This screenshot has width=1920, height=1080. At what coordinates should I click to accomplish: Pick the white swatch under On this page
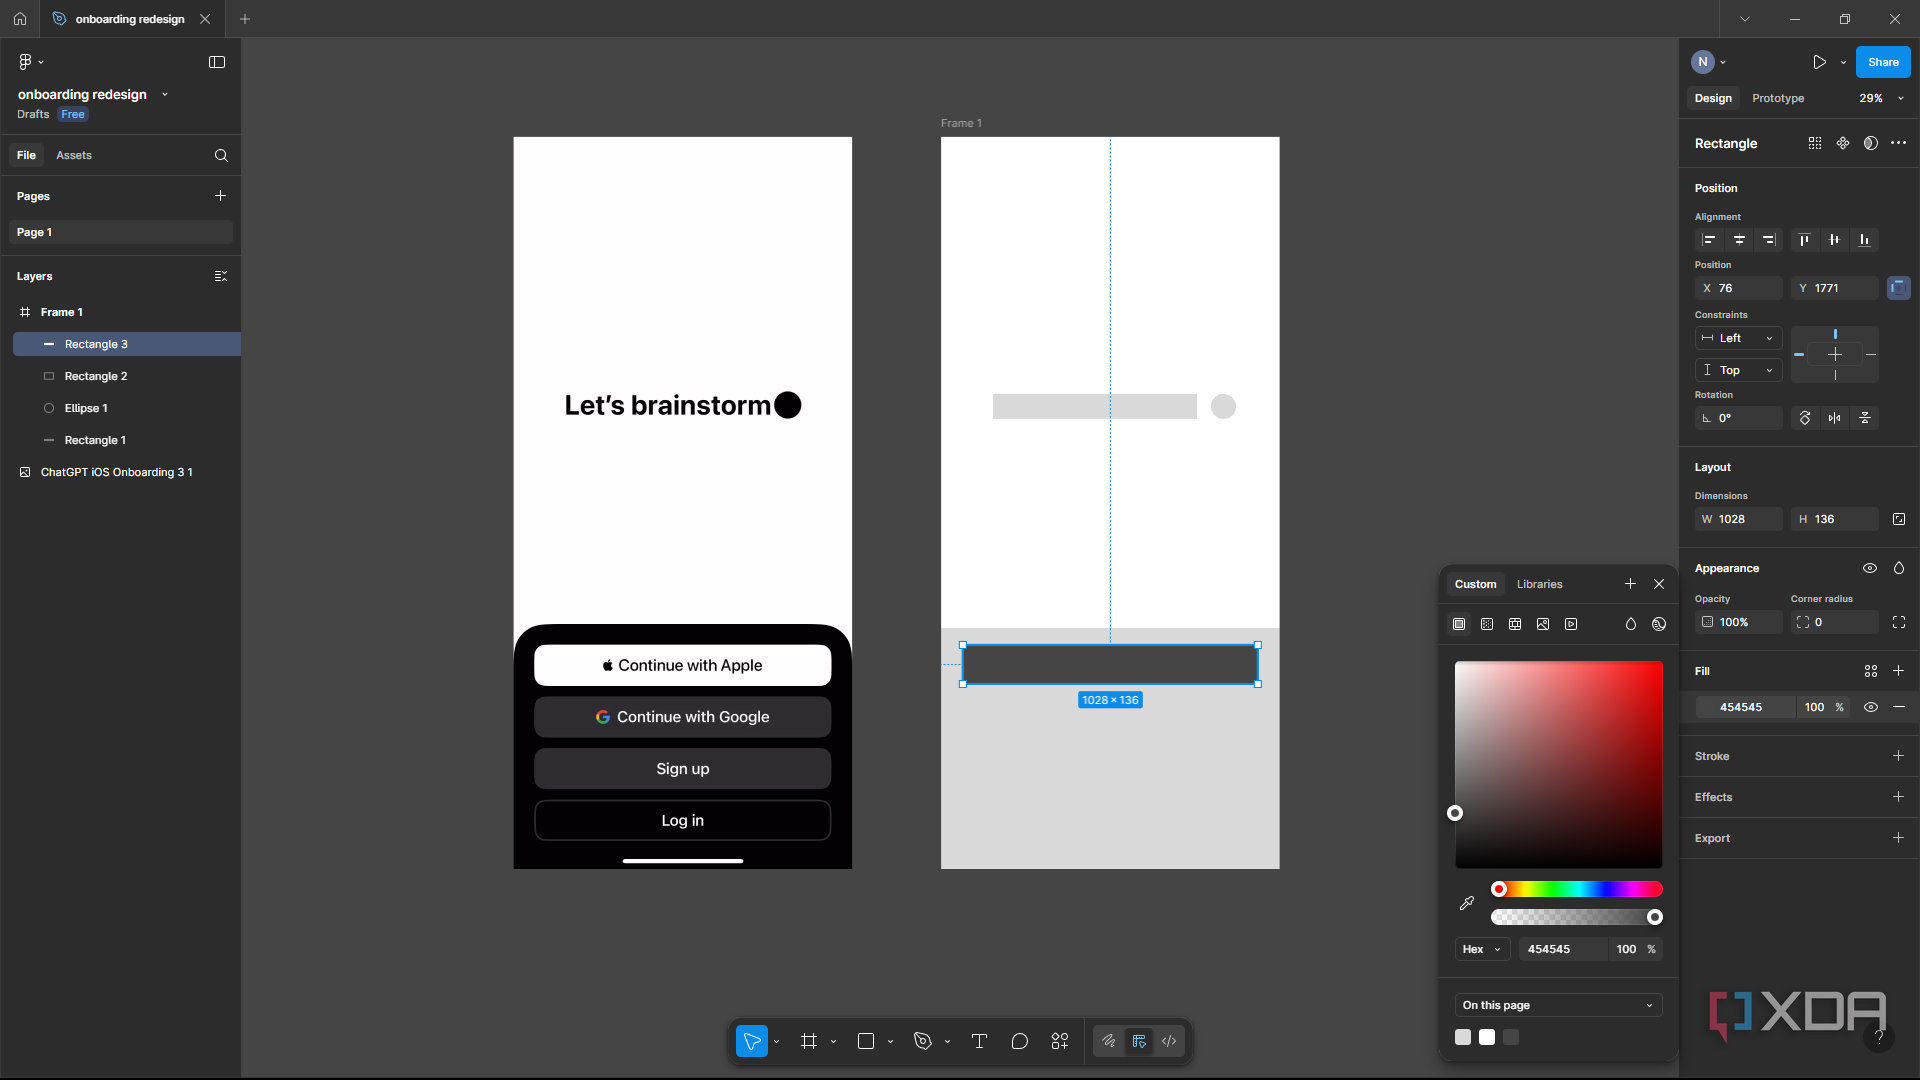click(1487, 1037)
